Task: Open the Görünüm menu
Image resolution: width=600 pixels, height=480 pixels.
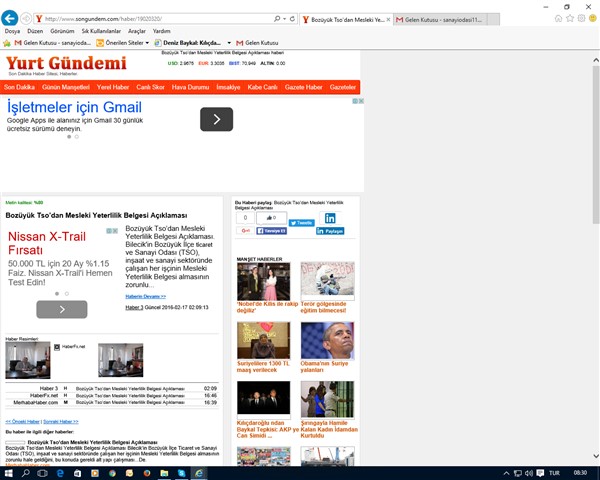Action: (x=62, y=31)
